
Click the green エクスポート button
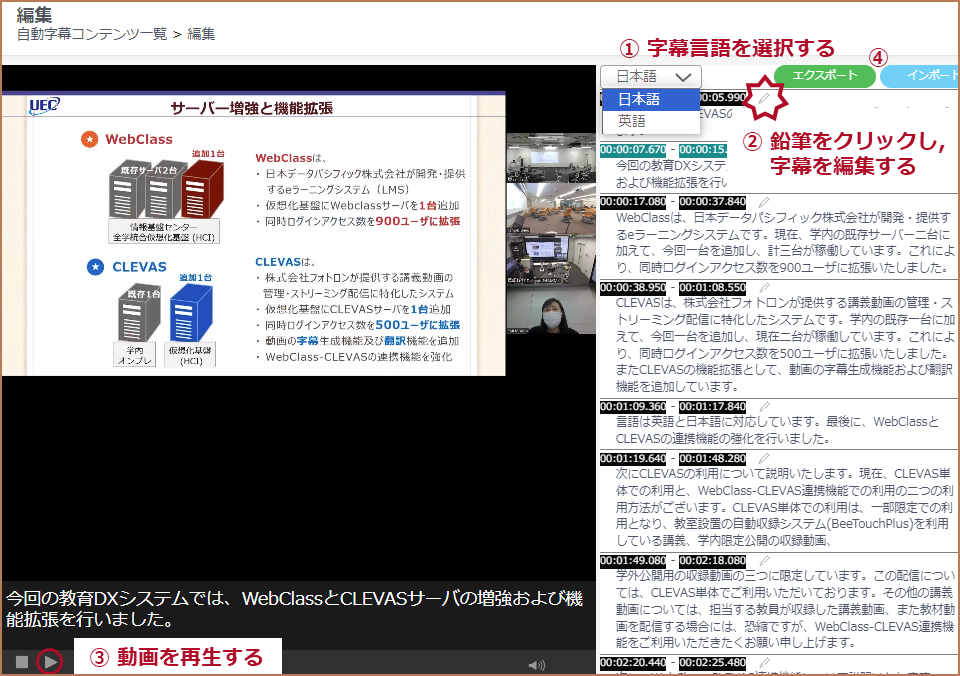click(825, 76)
